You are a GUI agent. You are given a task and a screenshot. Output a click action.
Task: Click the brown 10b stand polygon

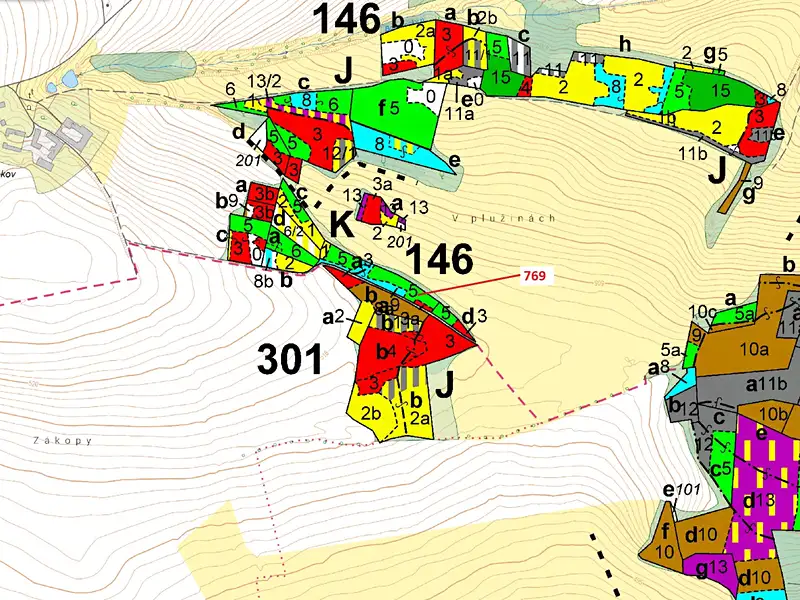pos(767,412)
